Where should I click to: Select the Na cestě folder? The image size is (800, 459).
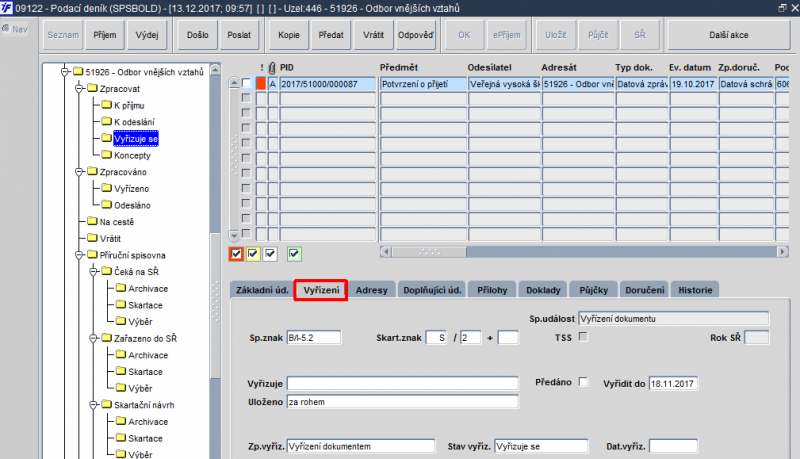click(x=117, y=222)
